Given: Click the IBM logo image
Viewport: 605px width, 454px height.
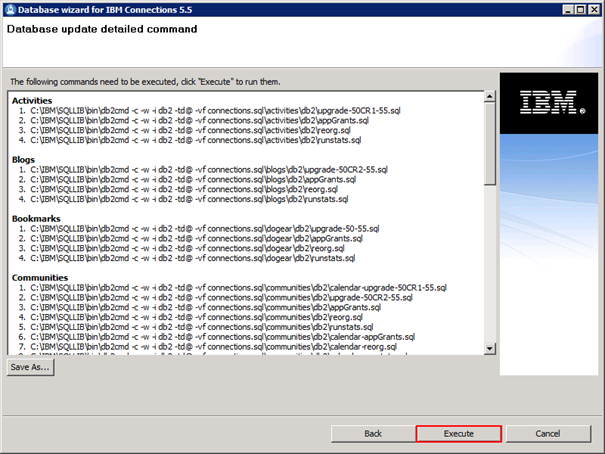Looking at the screenshot, I should (x=547, y=100).
